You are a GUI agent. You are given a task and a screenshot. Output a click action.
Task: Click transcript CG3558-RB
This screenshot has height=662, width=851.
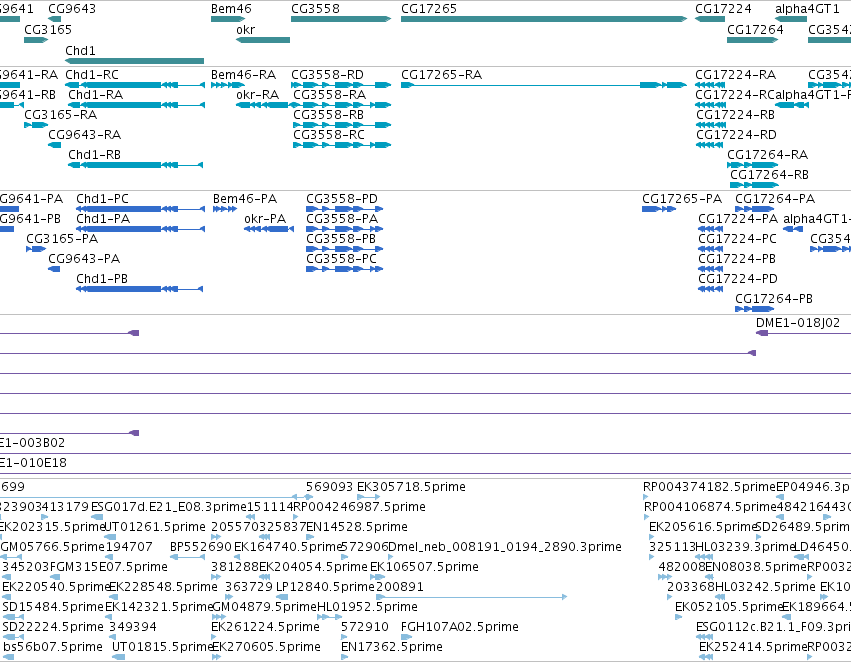point(328,114)
